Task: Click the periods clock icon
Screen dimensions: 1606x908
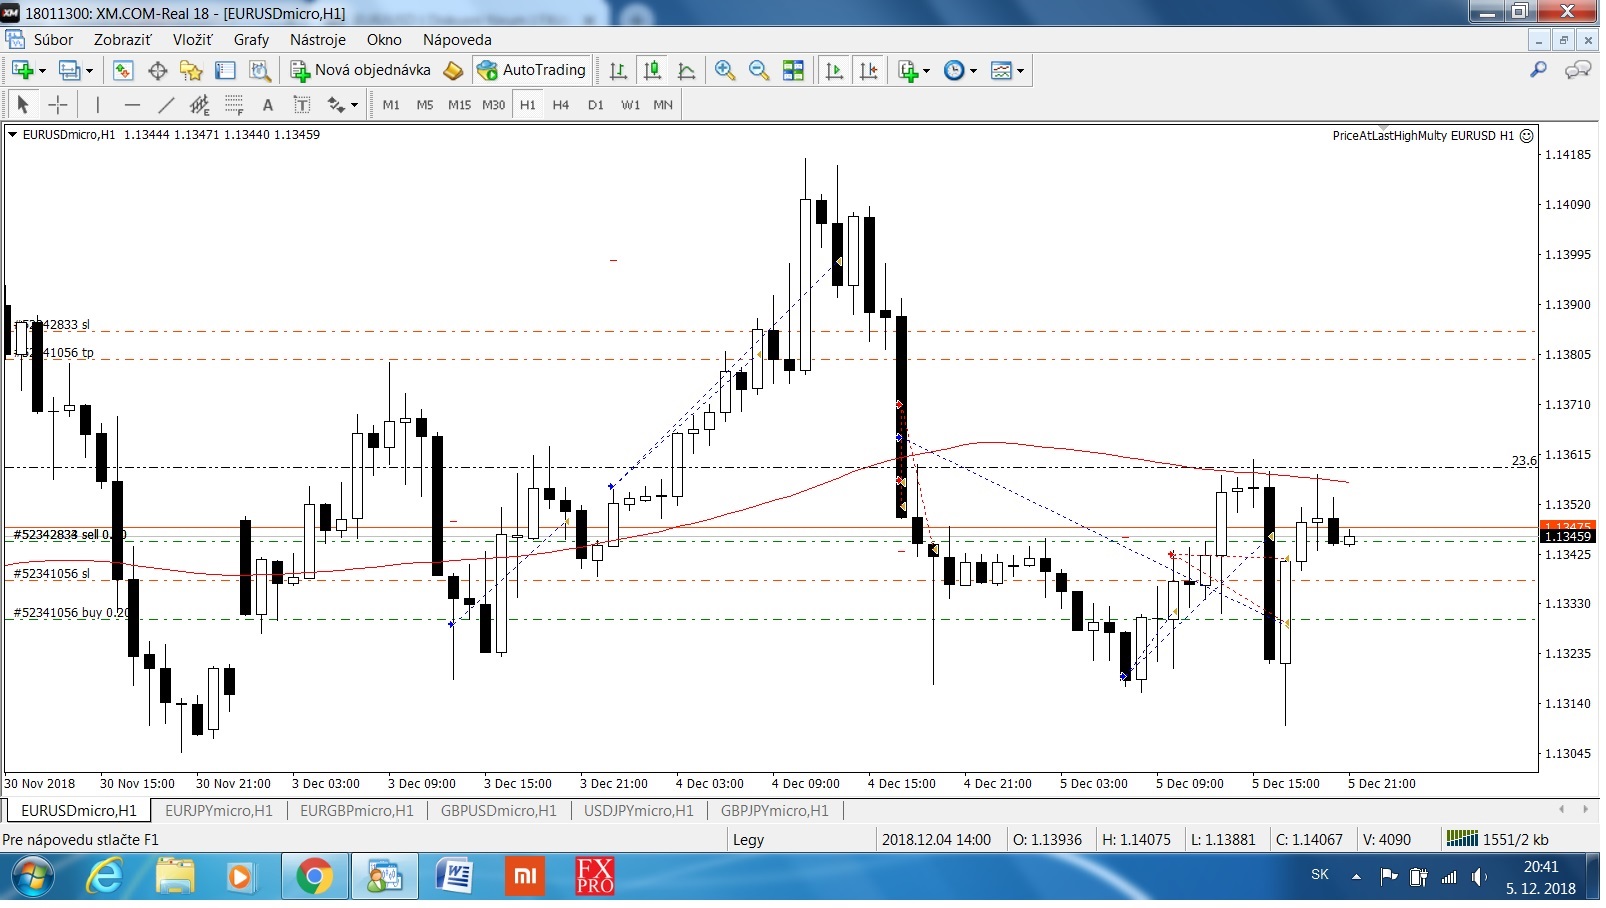Action: (954, 70)
